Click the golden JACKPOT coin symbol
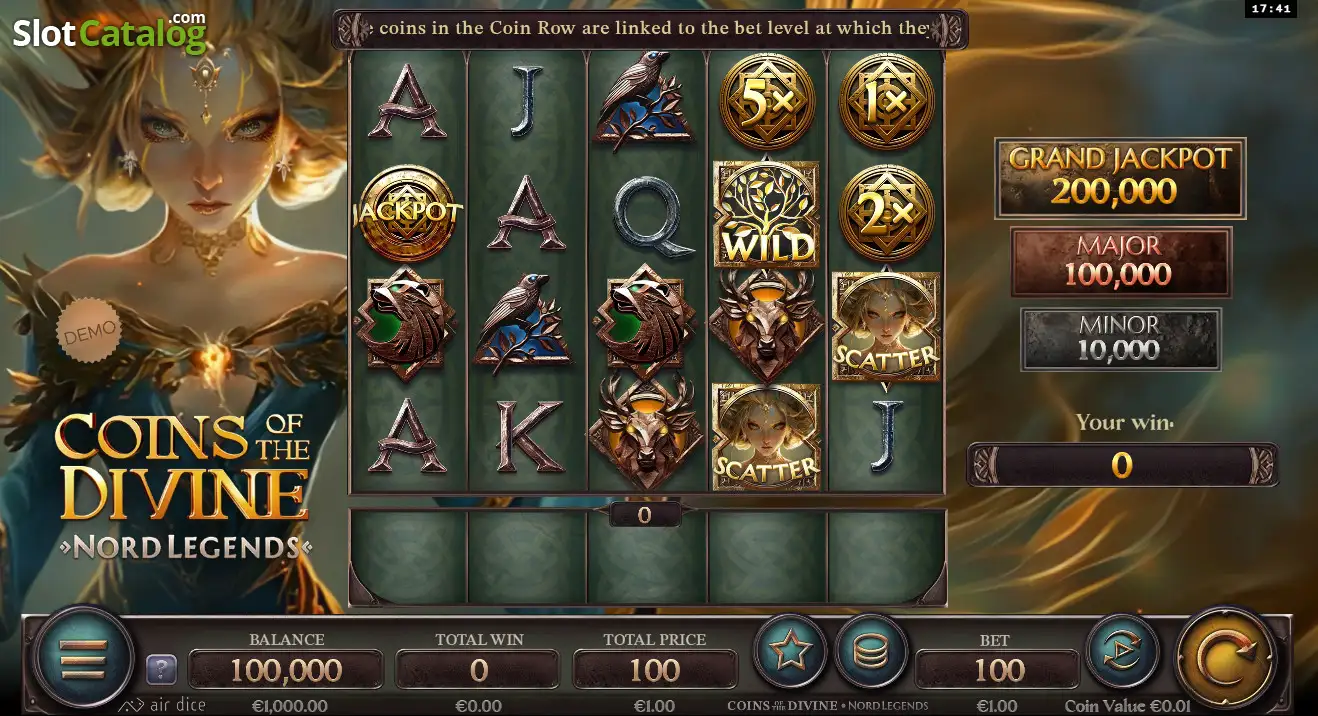Screen dimensions: 1318x716 coord(406,213)
